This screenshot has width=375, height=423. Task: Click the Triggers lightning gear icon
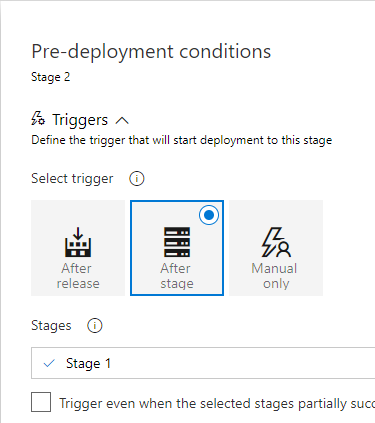(38, 119)
